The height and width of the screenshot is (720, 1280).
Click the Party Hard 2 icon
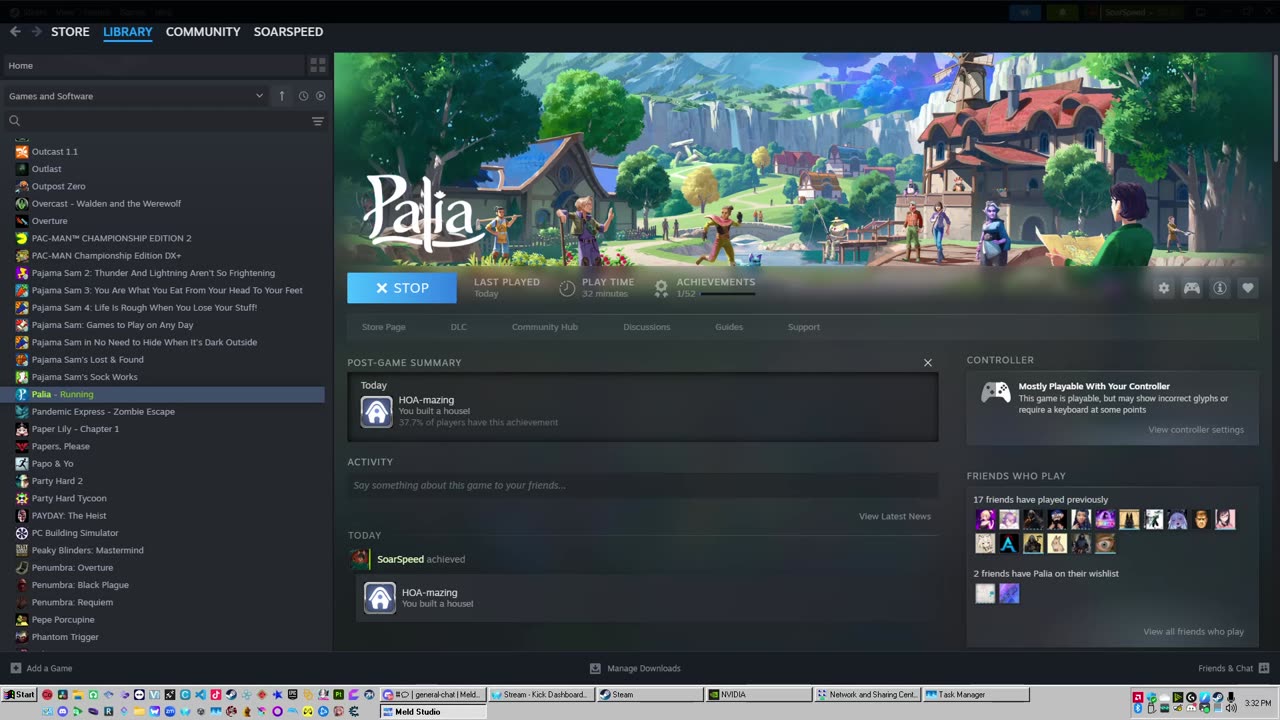click(x=22, y=481)
